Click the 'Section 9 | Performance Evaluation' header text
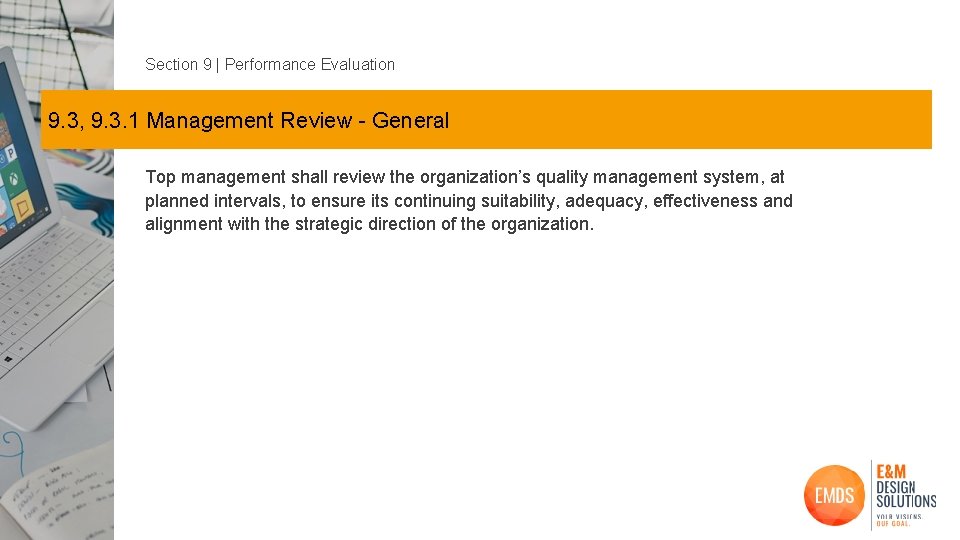The image size is (960, 540). (x=270, y=64)
